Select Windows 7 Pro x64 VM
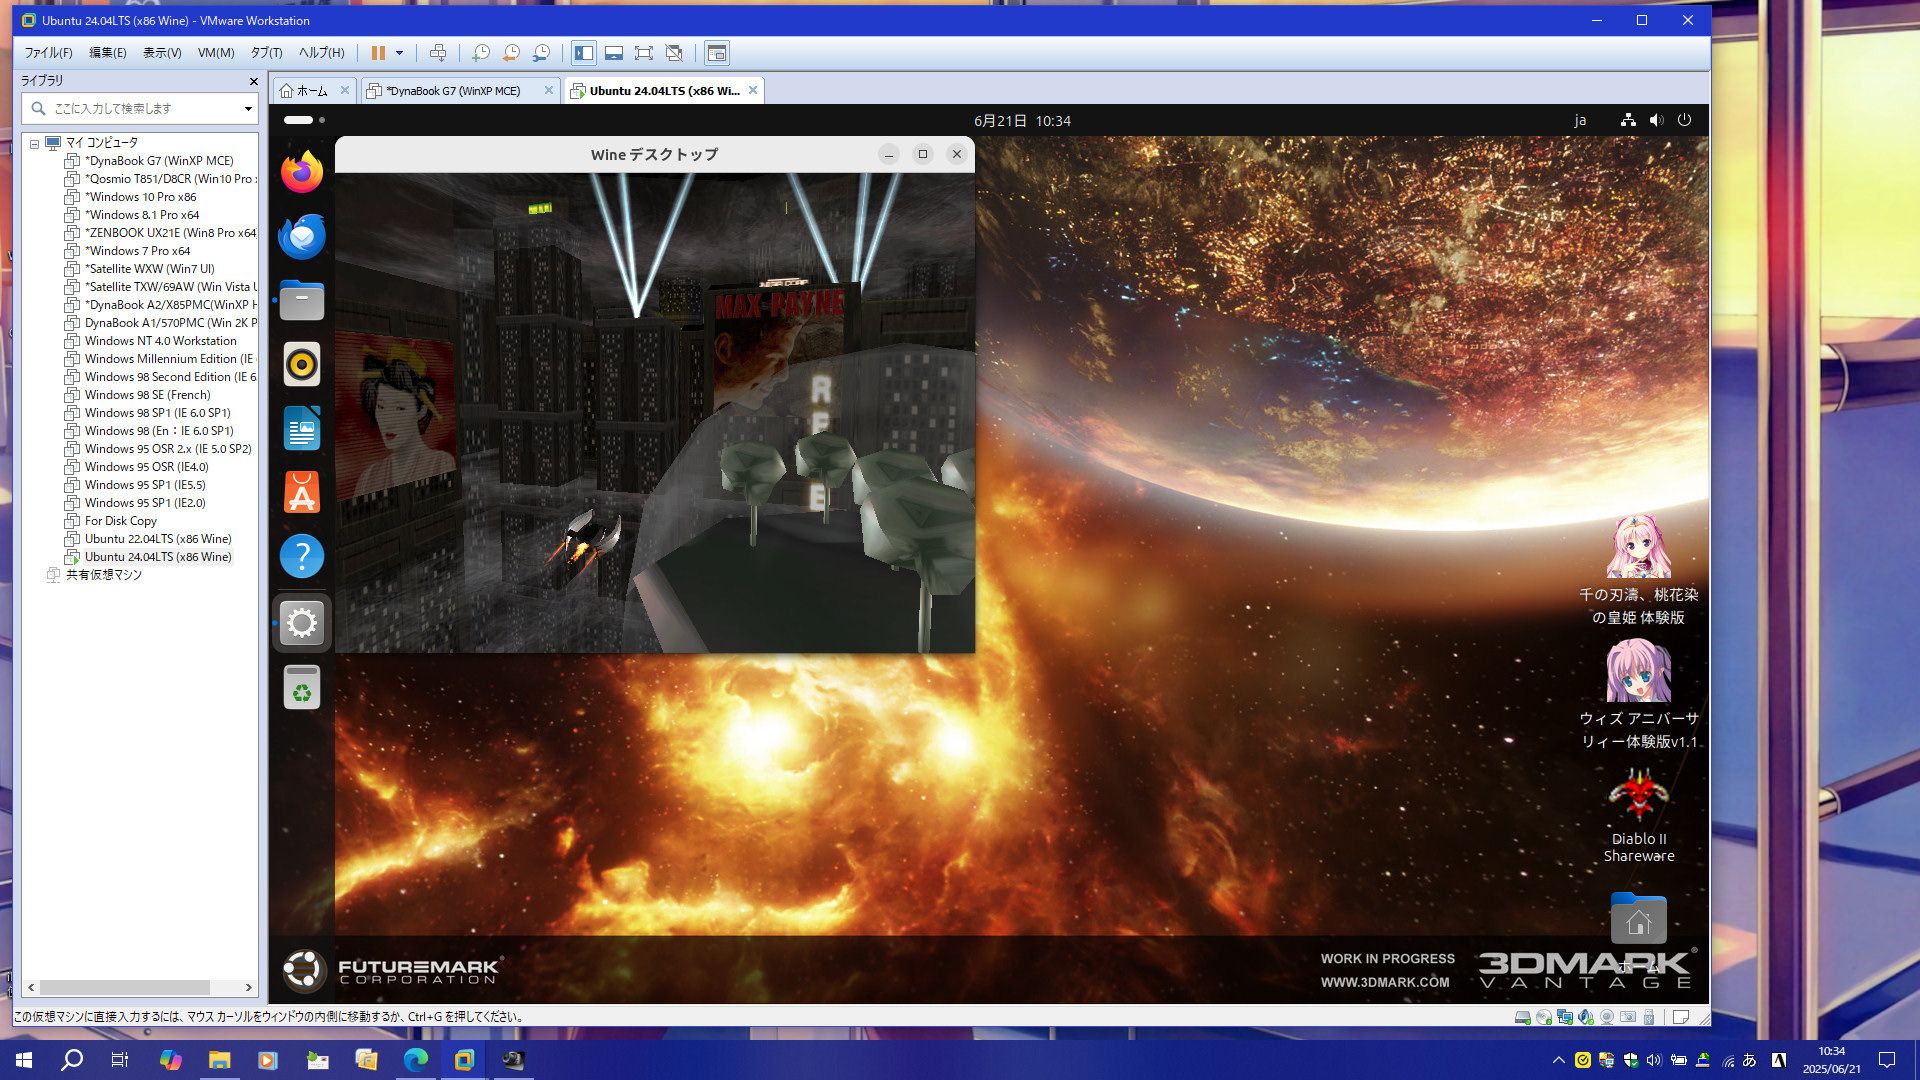1920x1080 pixels. [137, 251]
